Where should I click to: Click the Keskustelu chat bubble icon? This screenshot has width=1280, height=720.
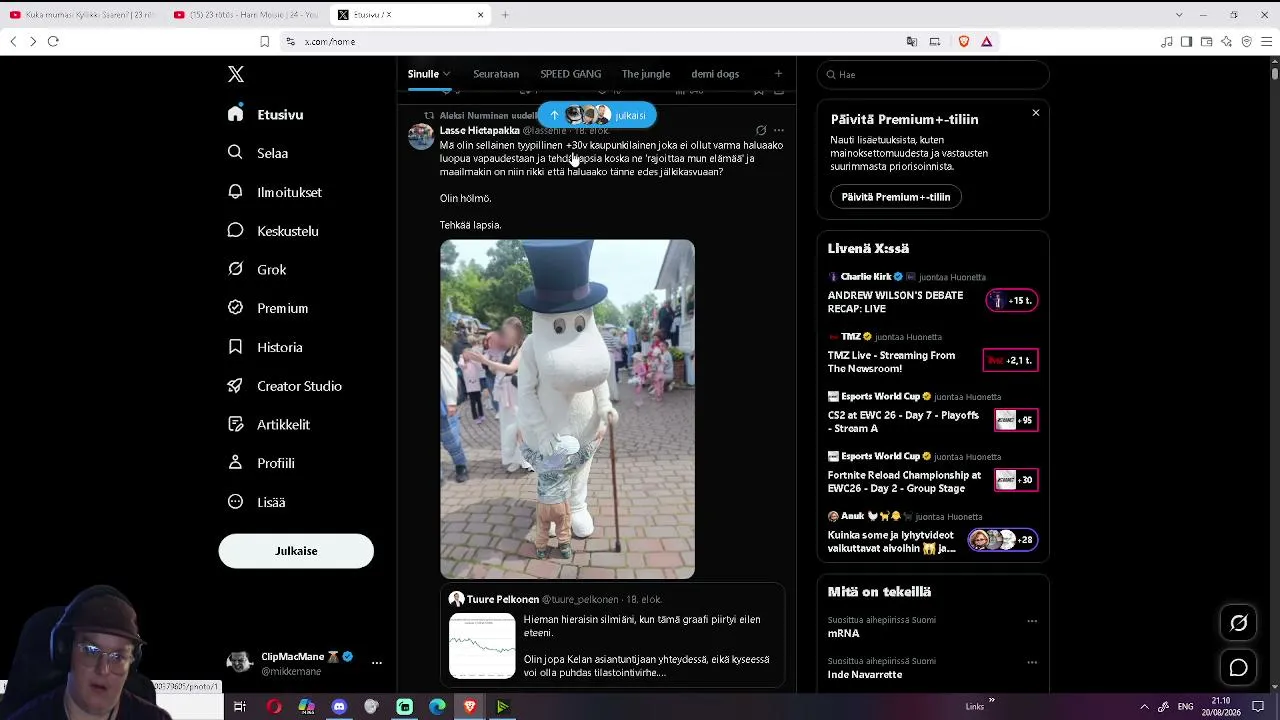235,231
